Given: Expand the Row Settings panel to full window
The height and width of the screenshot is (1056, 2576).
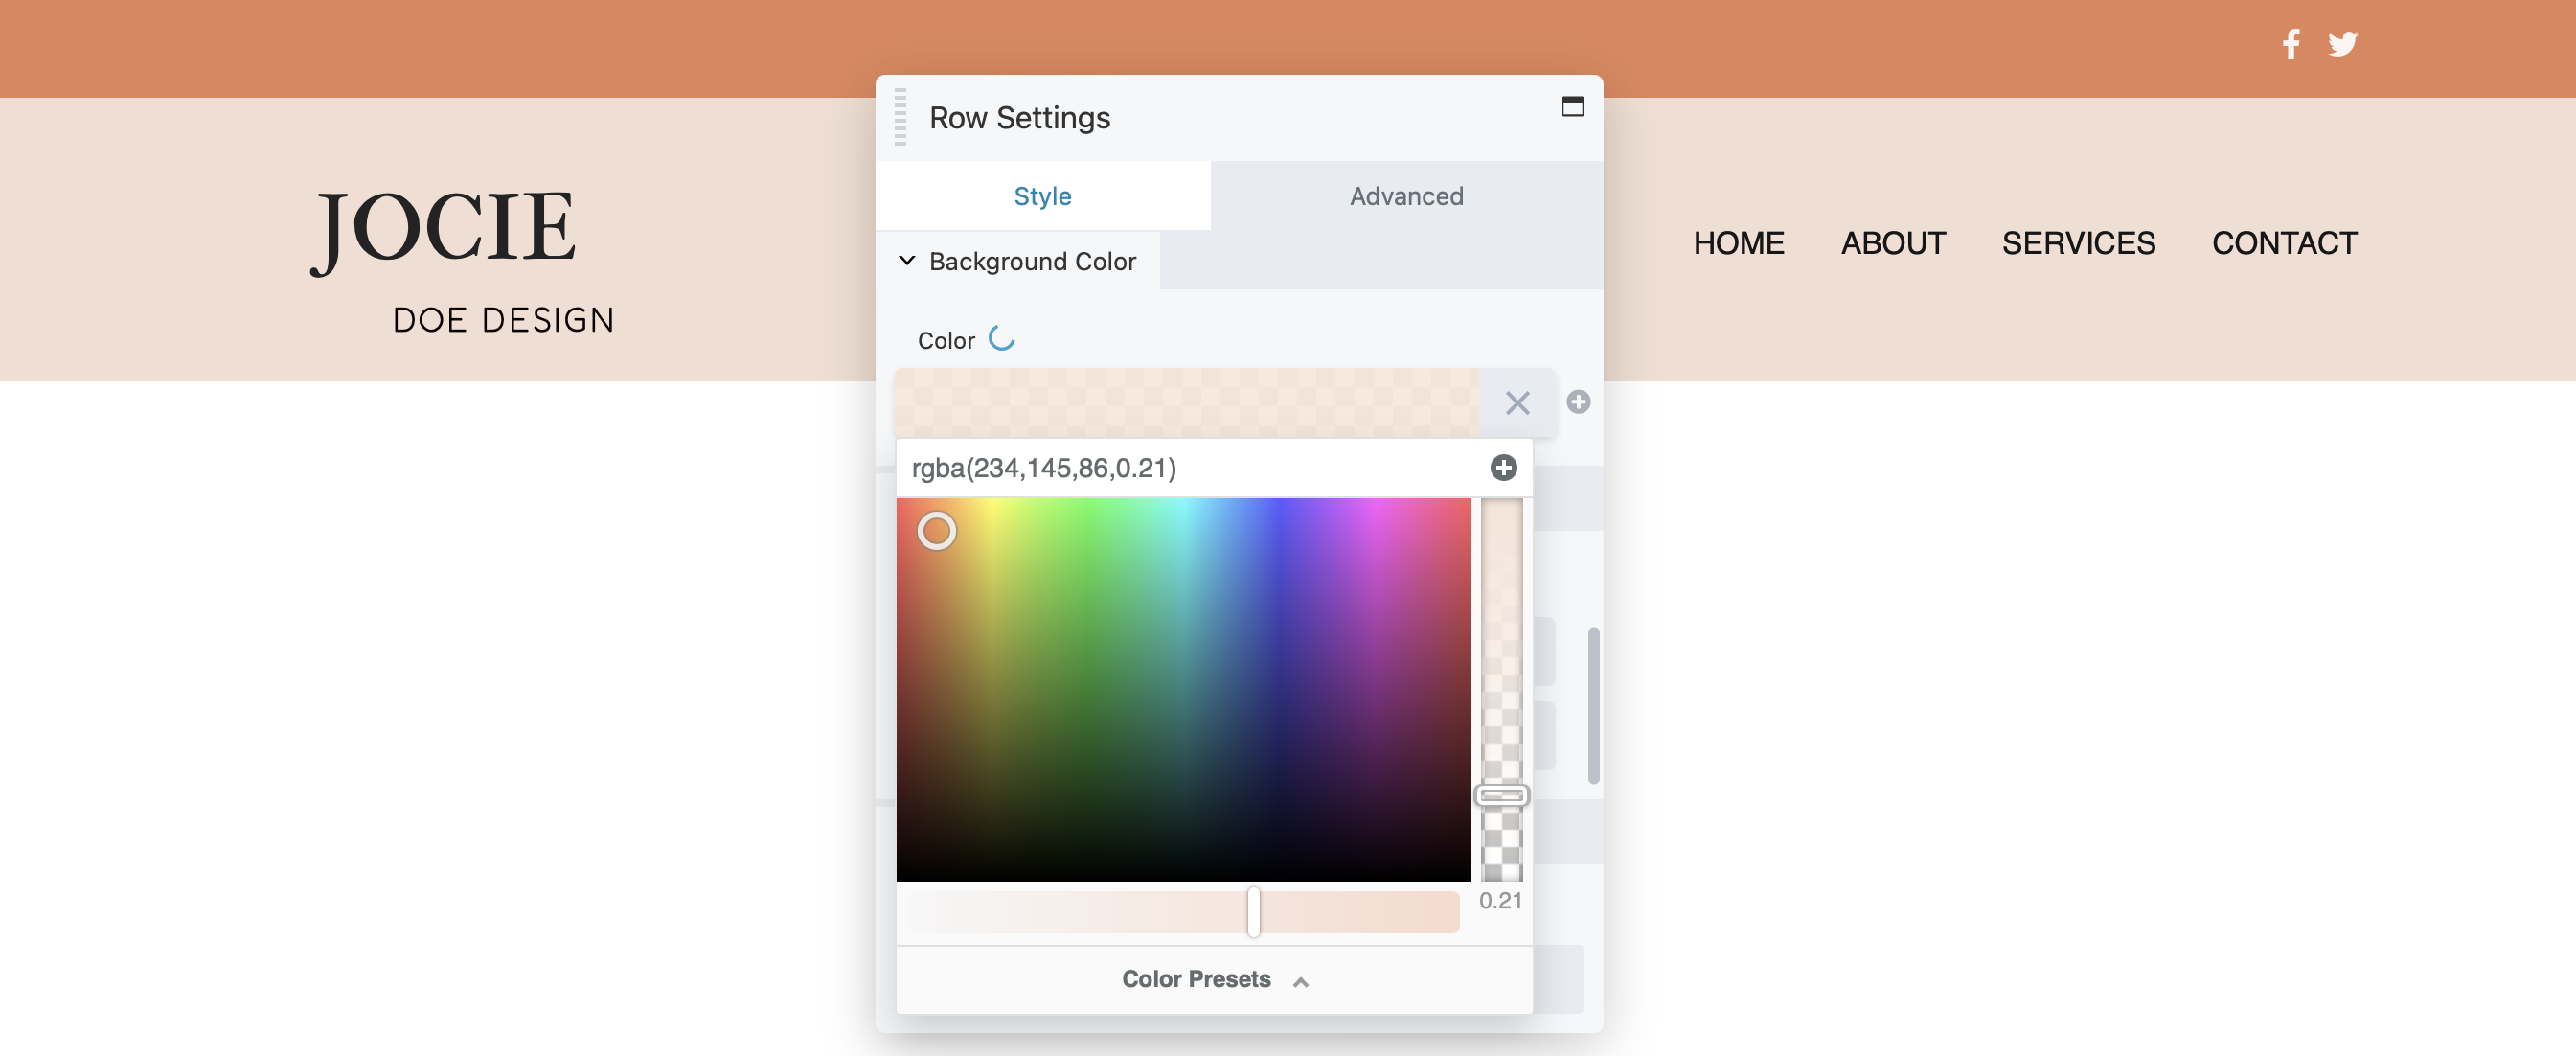Looking at the screenshot, I should tap(1572, 106).
